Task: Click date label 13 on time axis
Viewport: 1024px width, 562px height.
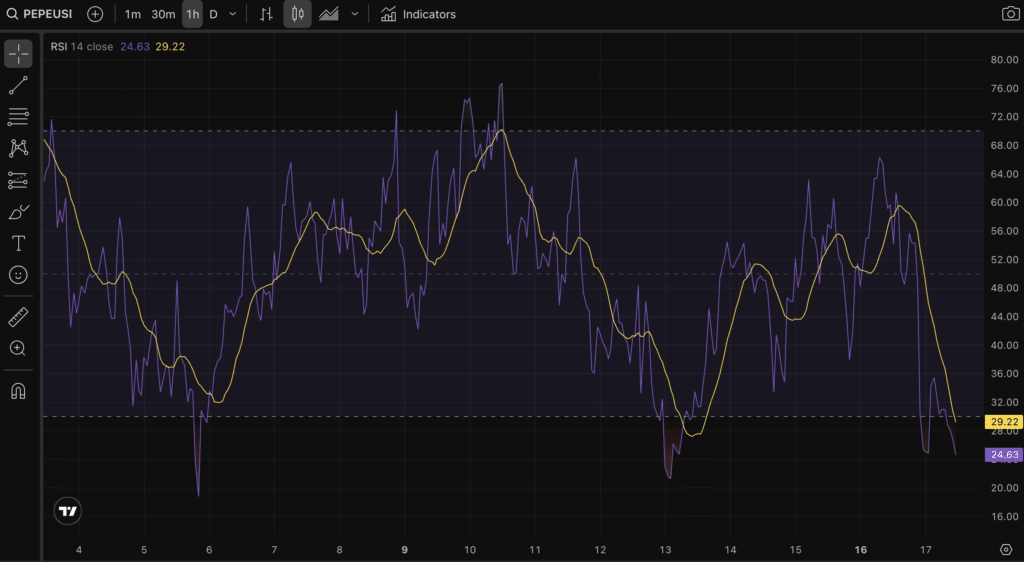Action: click(x=665, y=550)
